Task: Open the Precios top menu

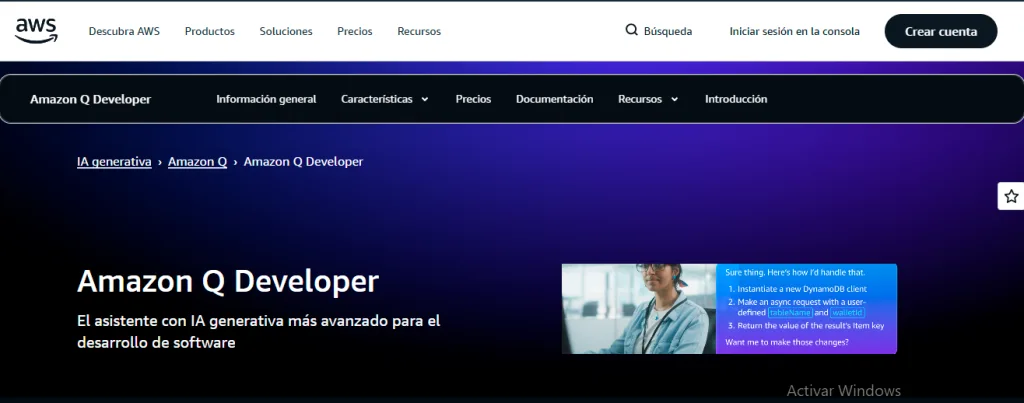Action: (355, 31)
